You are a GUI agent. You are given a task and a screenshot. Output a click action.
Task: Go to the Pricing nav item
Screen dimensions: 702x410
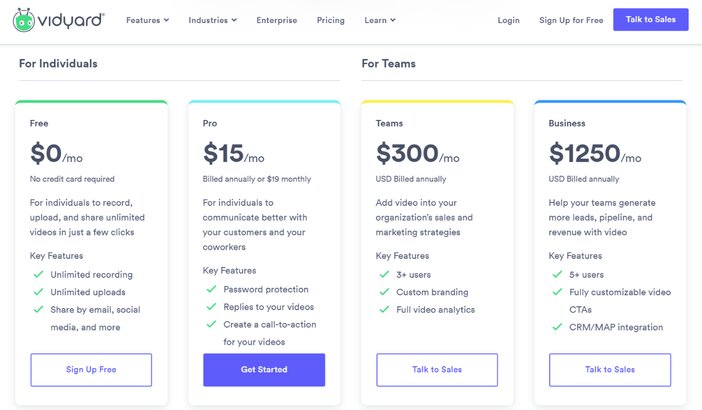click(x=331, y=20)
